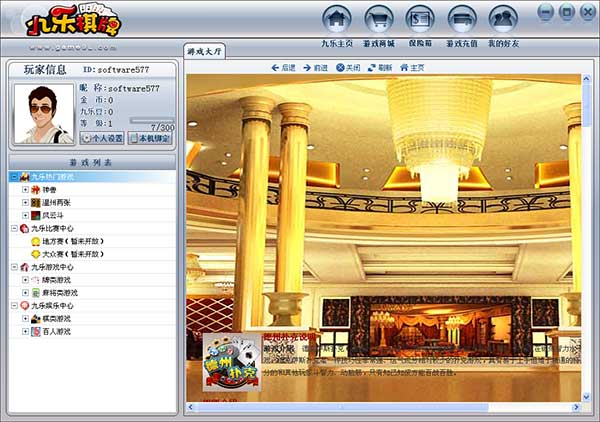
Task: Go to 主页 in browser toolbar
Action: coord(411,67)
